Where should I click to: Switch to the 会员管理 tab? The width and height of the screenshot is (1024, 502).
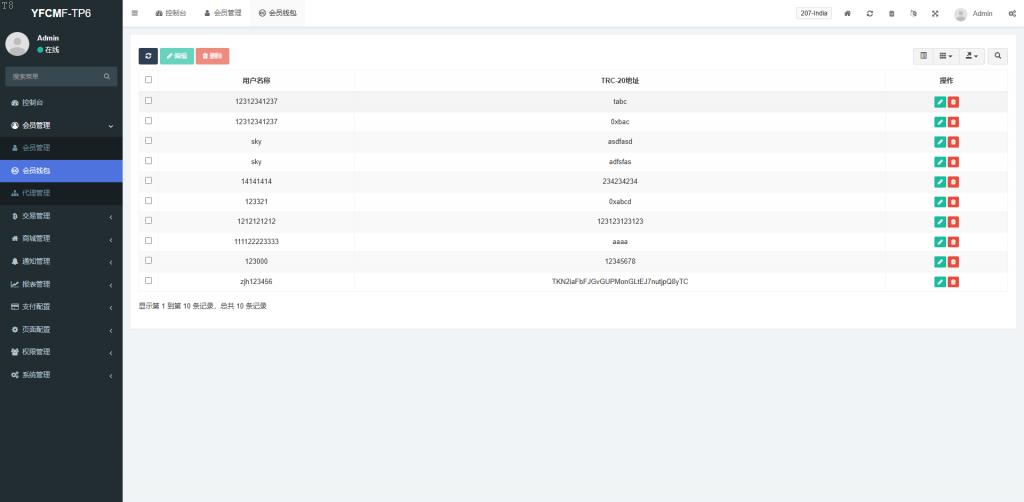click(223, 13)
